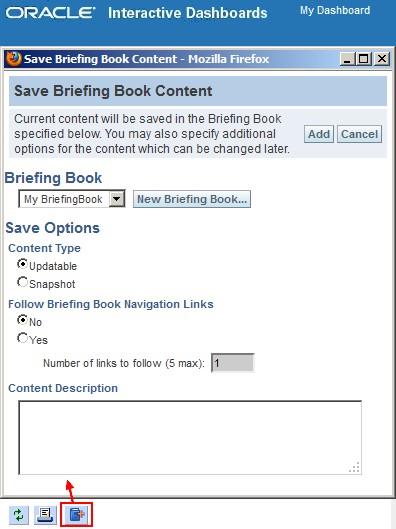Open the My Dashboard tab
The image size is (396, 529).
[335, 10]
